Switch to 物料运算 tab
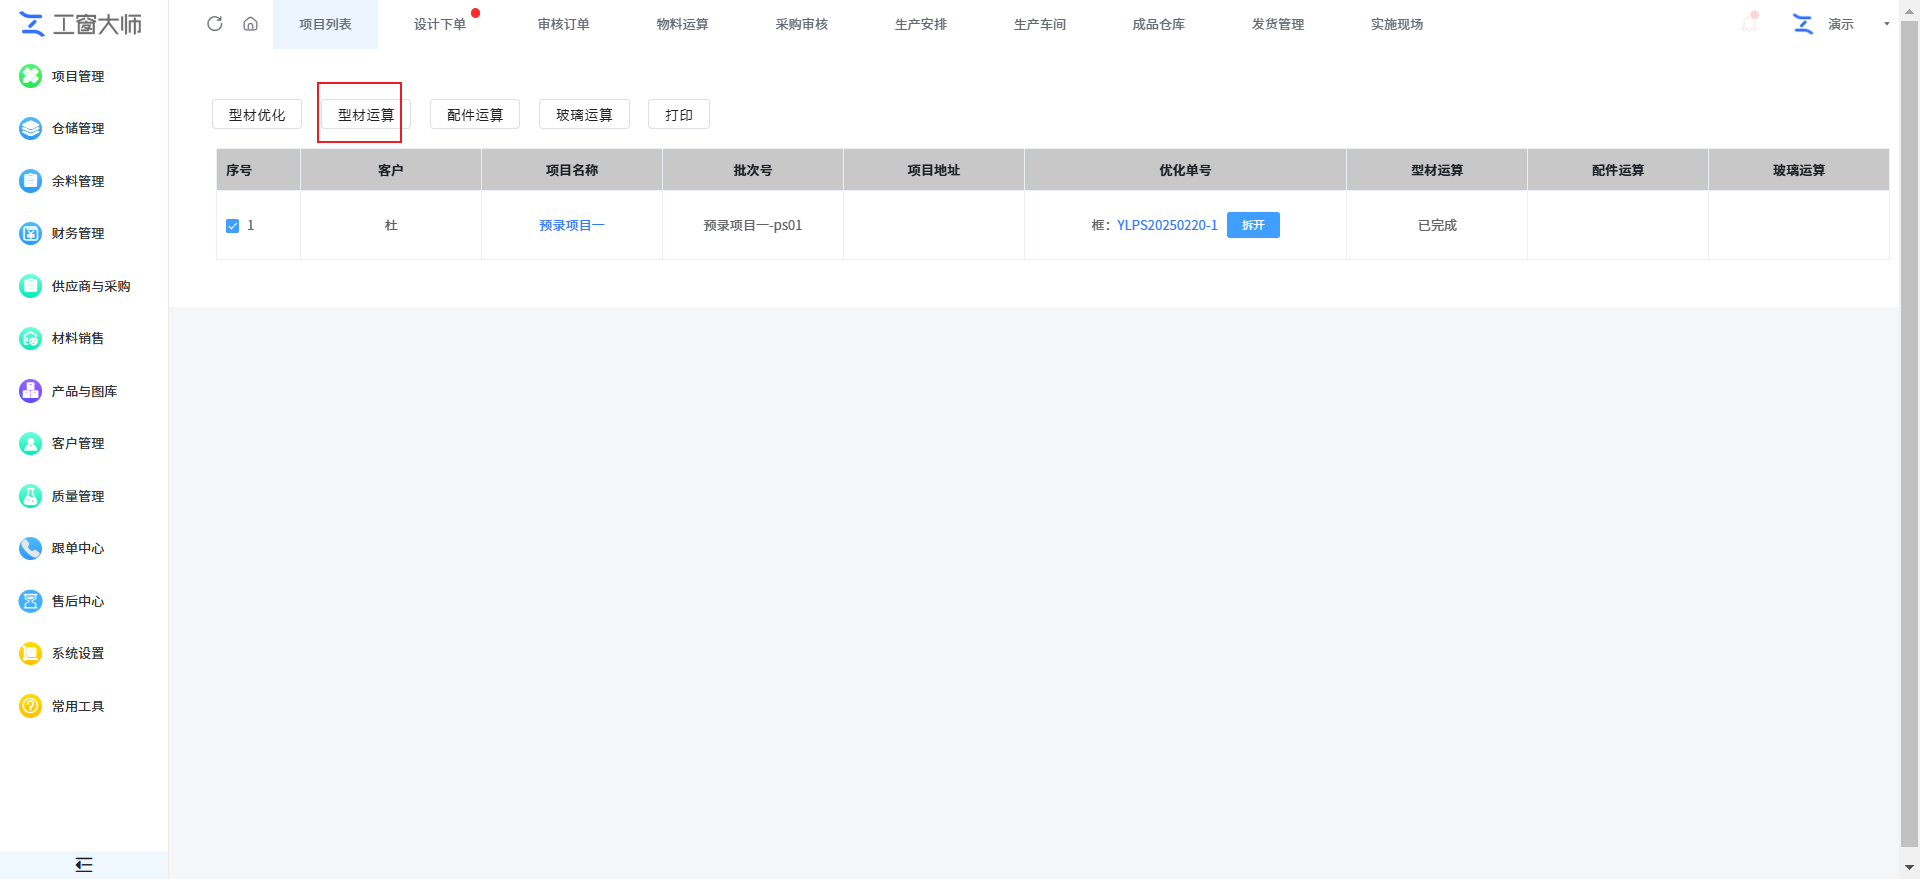Image resolution: width=1920 pixels, height=879 pixels. click(x=682, y=24)
